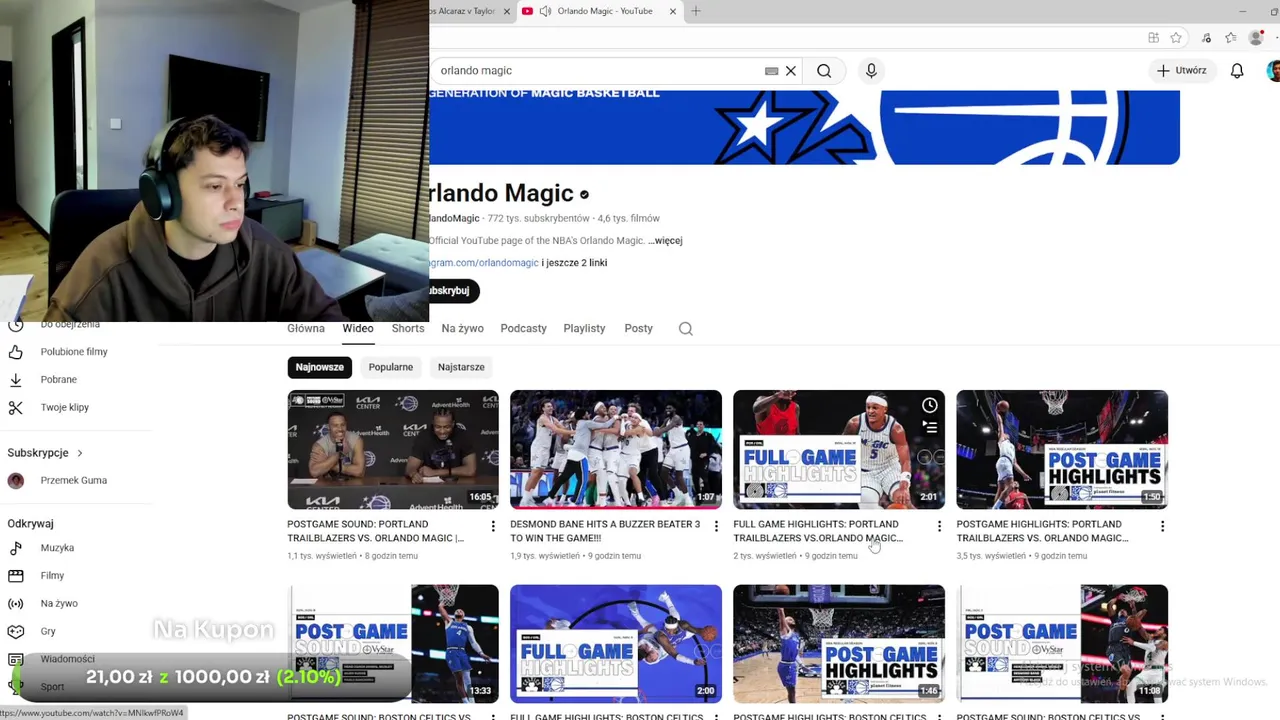Image resolution: width=1280 pixels, height=720 pixels.
Task: Click the Orlando Magic channel banner
Action: tap(804, 127)
